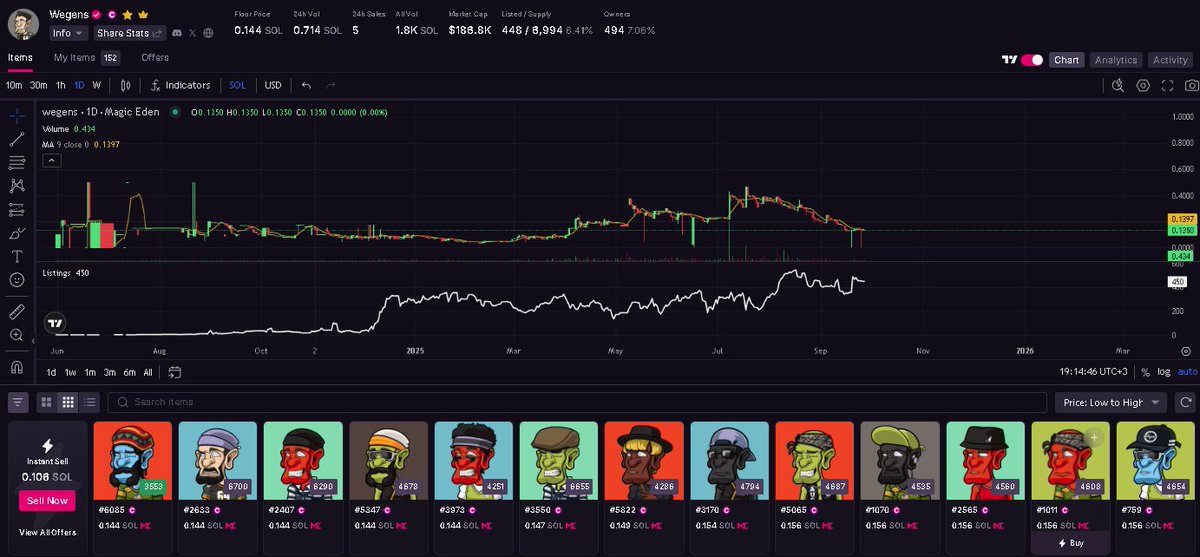Screen dimensions: 1200x557
Task: Open the X (Twitter) link icon
Action: [192, 33]
